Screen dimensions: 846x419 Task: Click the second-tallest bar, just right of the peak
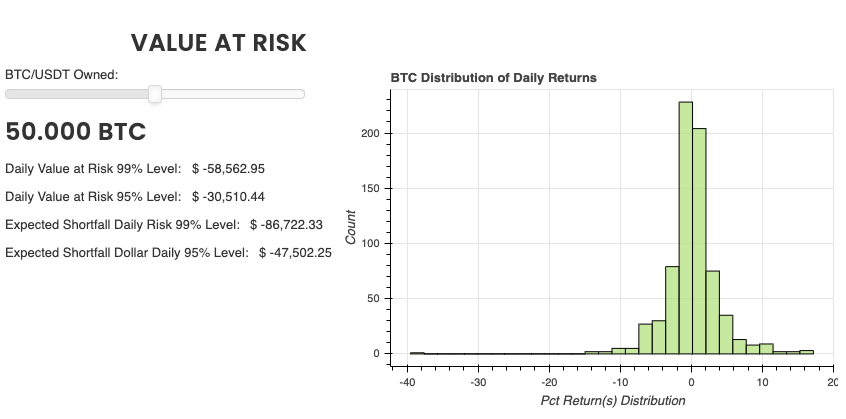[x=699, y=241]
